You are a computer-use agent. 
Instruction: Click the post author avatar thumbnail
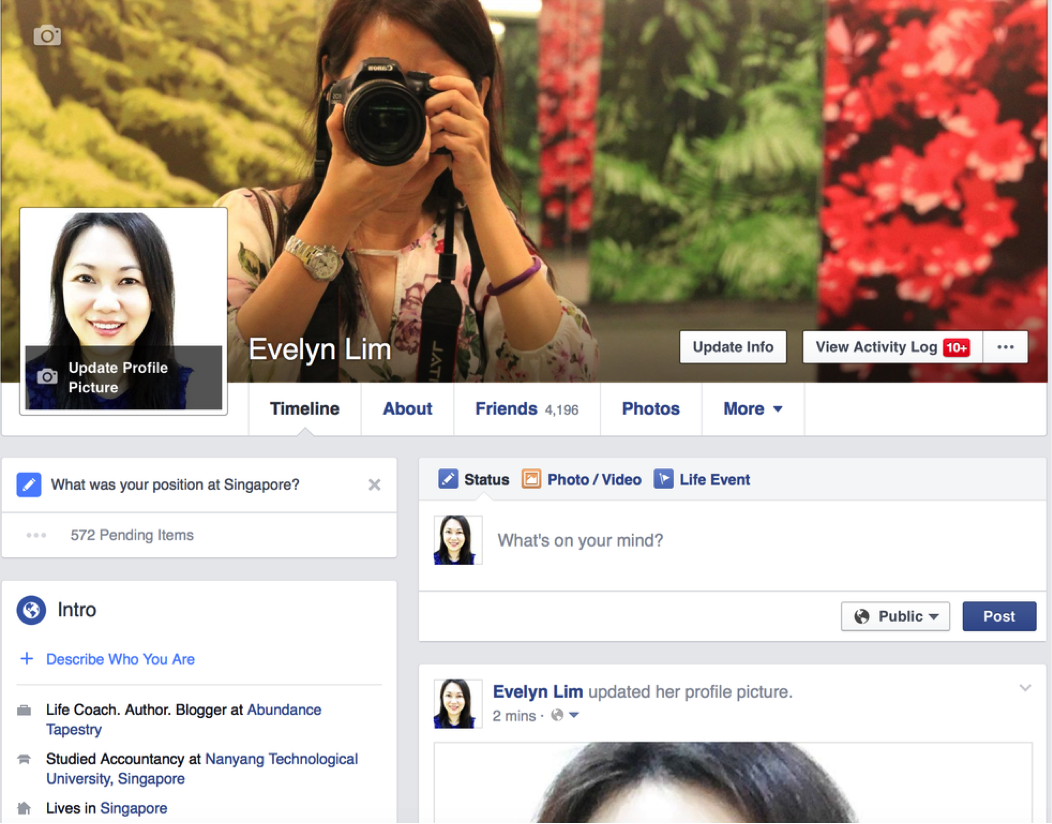coord(458,703)
